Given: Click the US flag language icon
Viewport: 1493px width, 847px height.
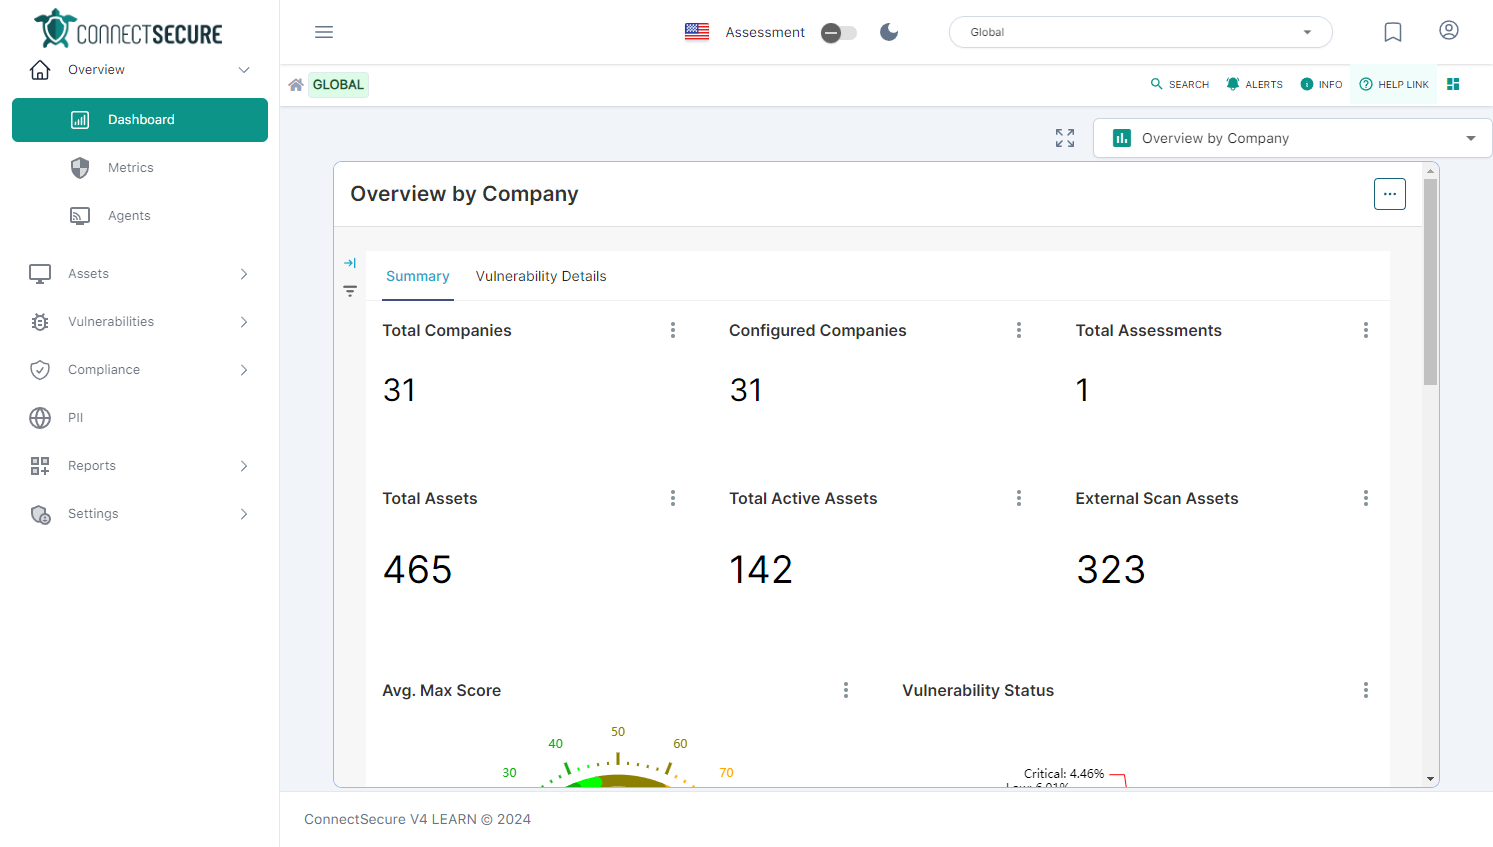Looking at the screenshot, I should tap(697, 32).
